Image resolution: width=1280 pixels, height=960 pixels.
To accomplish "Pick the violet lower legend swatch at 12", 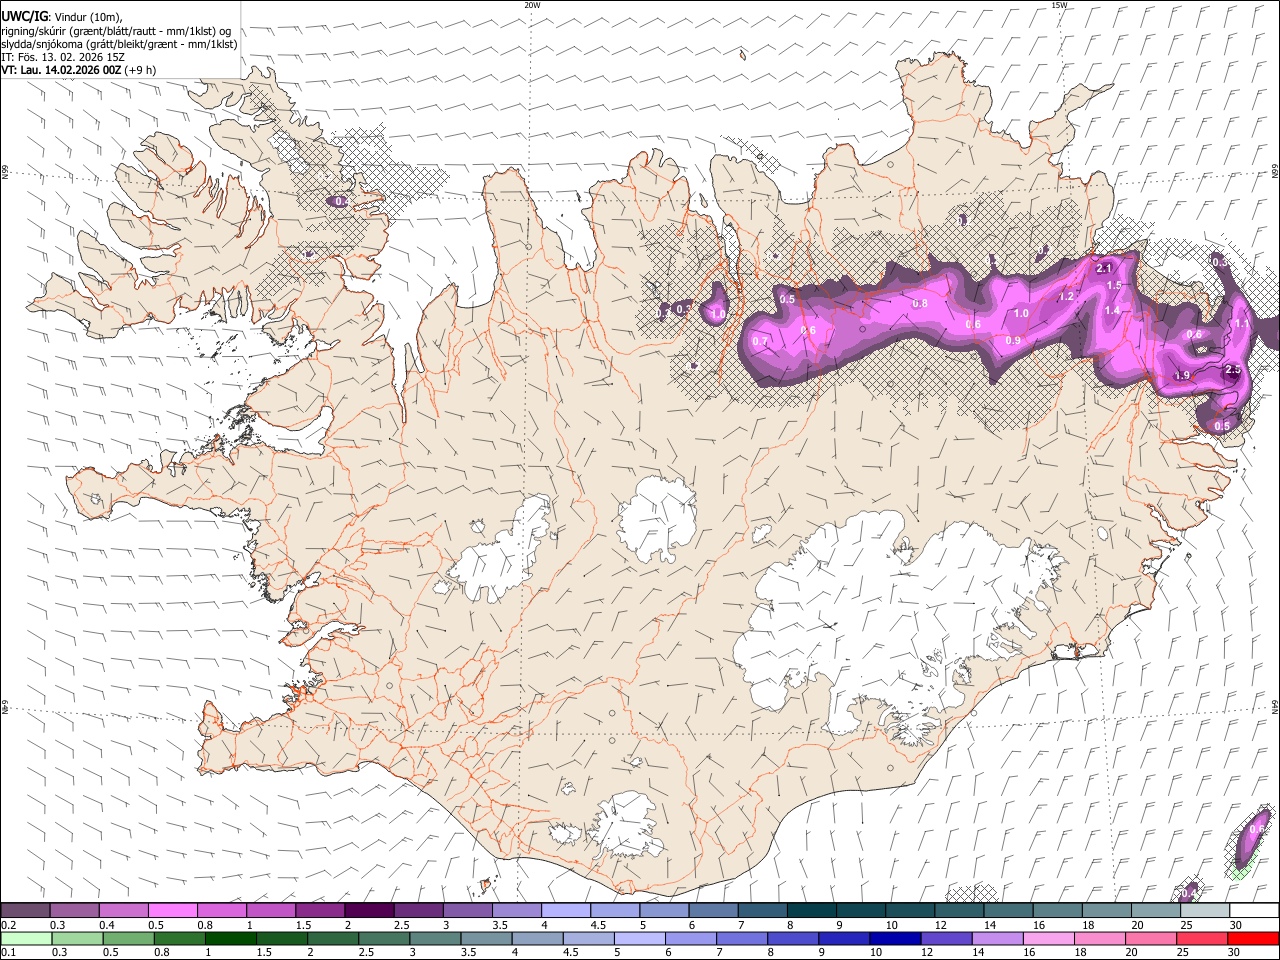I will [947, 938].
